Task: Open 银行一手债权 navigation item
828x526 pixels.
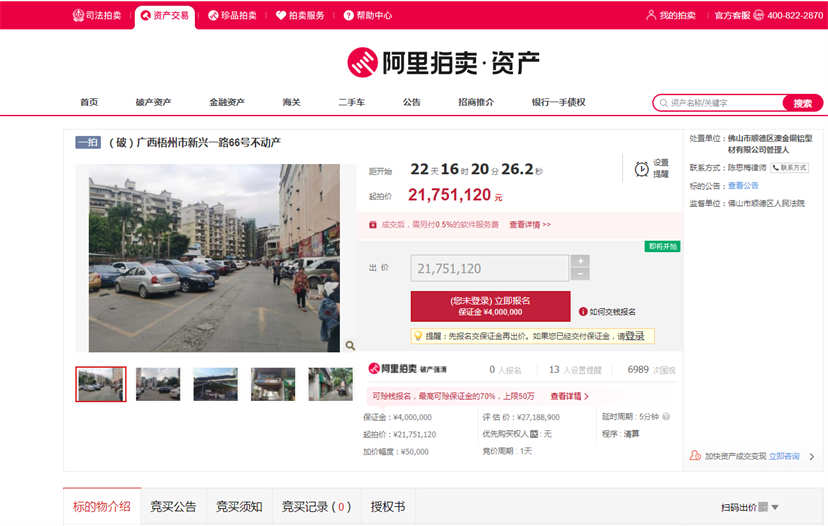Action: click(558, 102)
